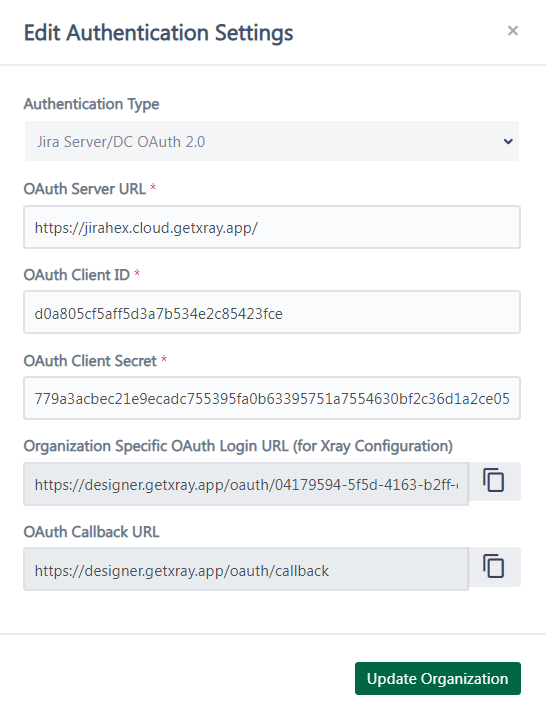Screen dimensions: 546x718
Task: Click the OAuth Callback URL label
Action: (x=92, y=532)
